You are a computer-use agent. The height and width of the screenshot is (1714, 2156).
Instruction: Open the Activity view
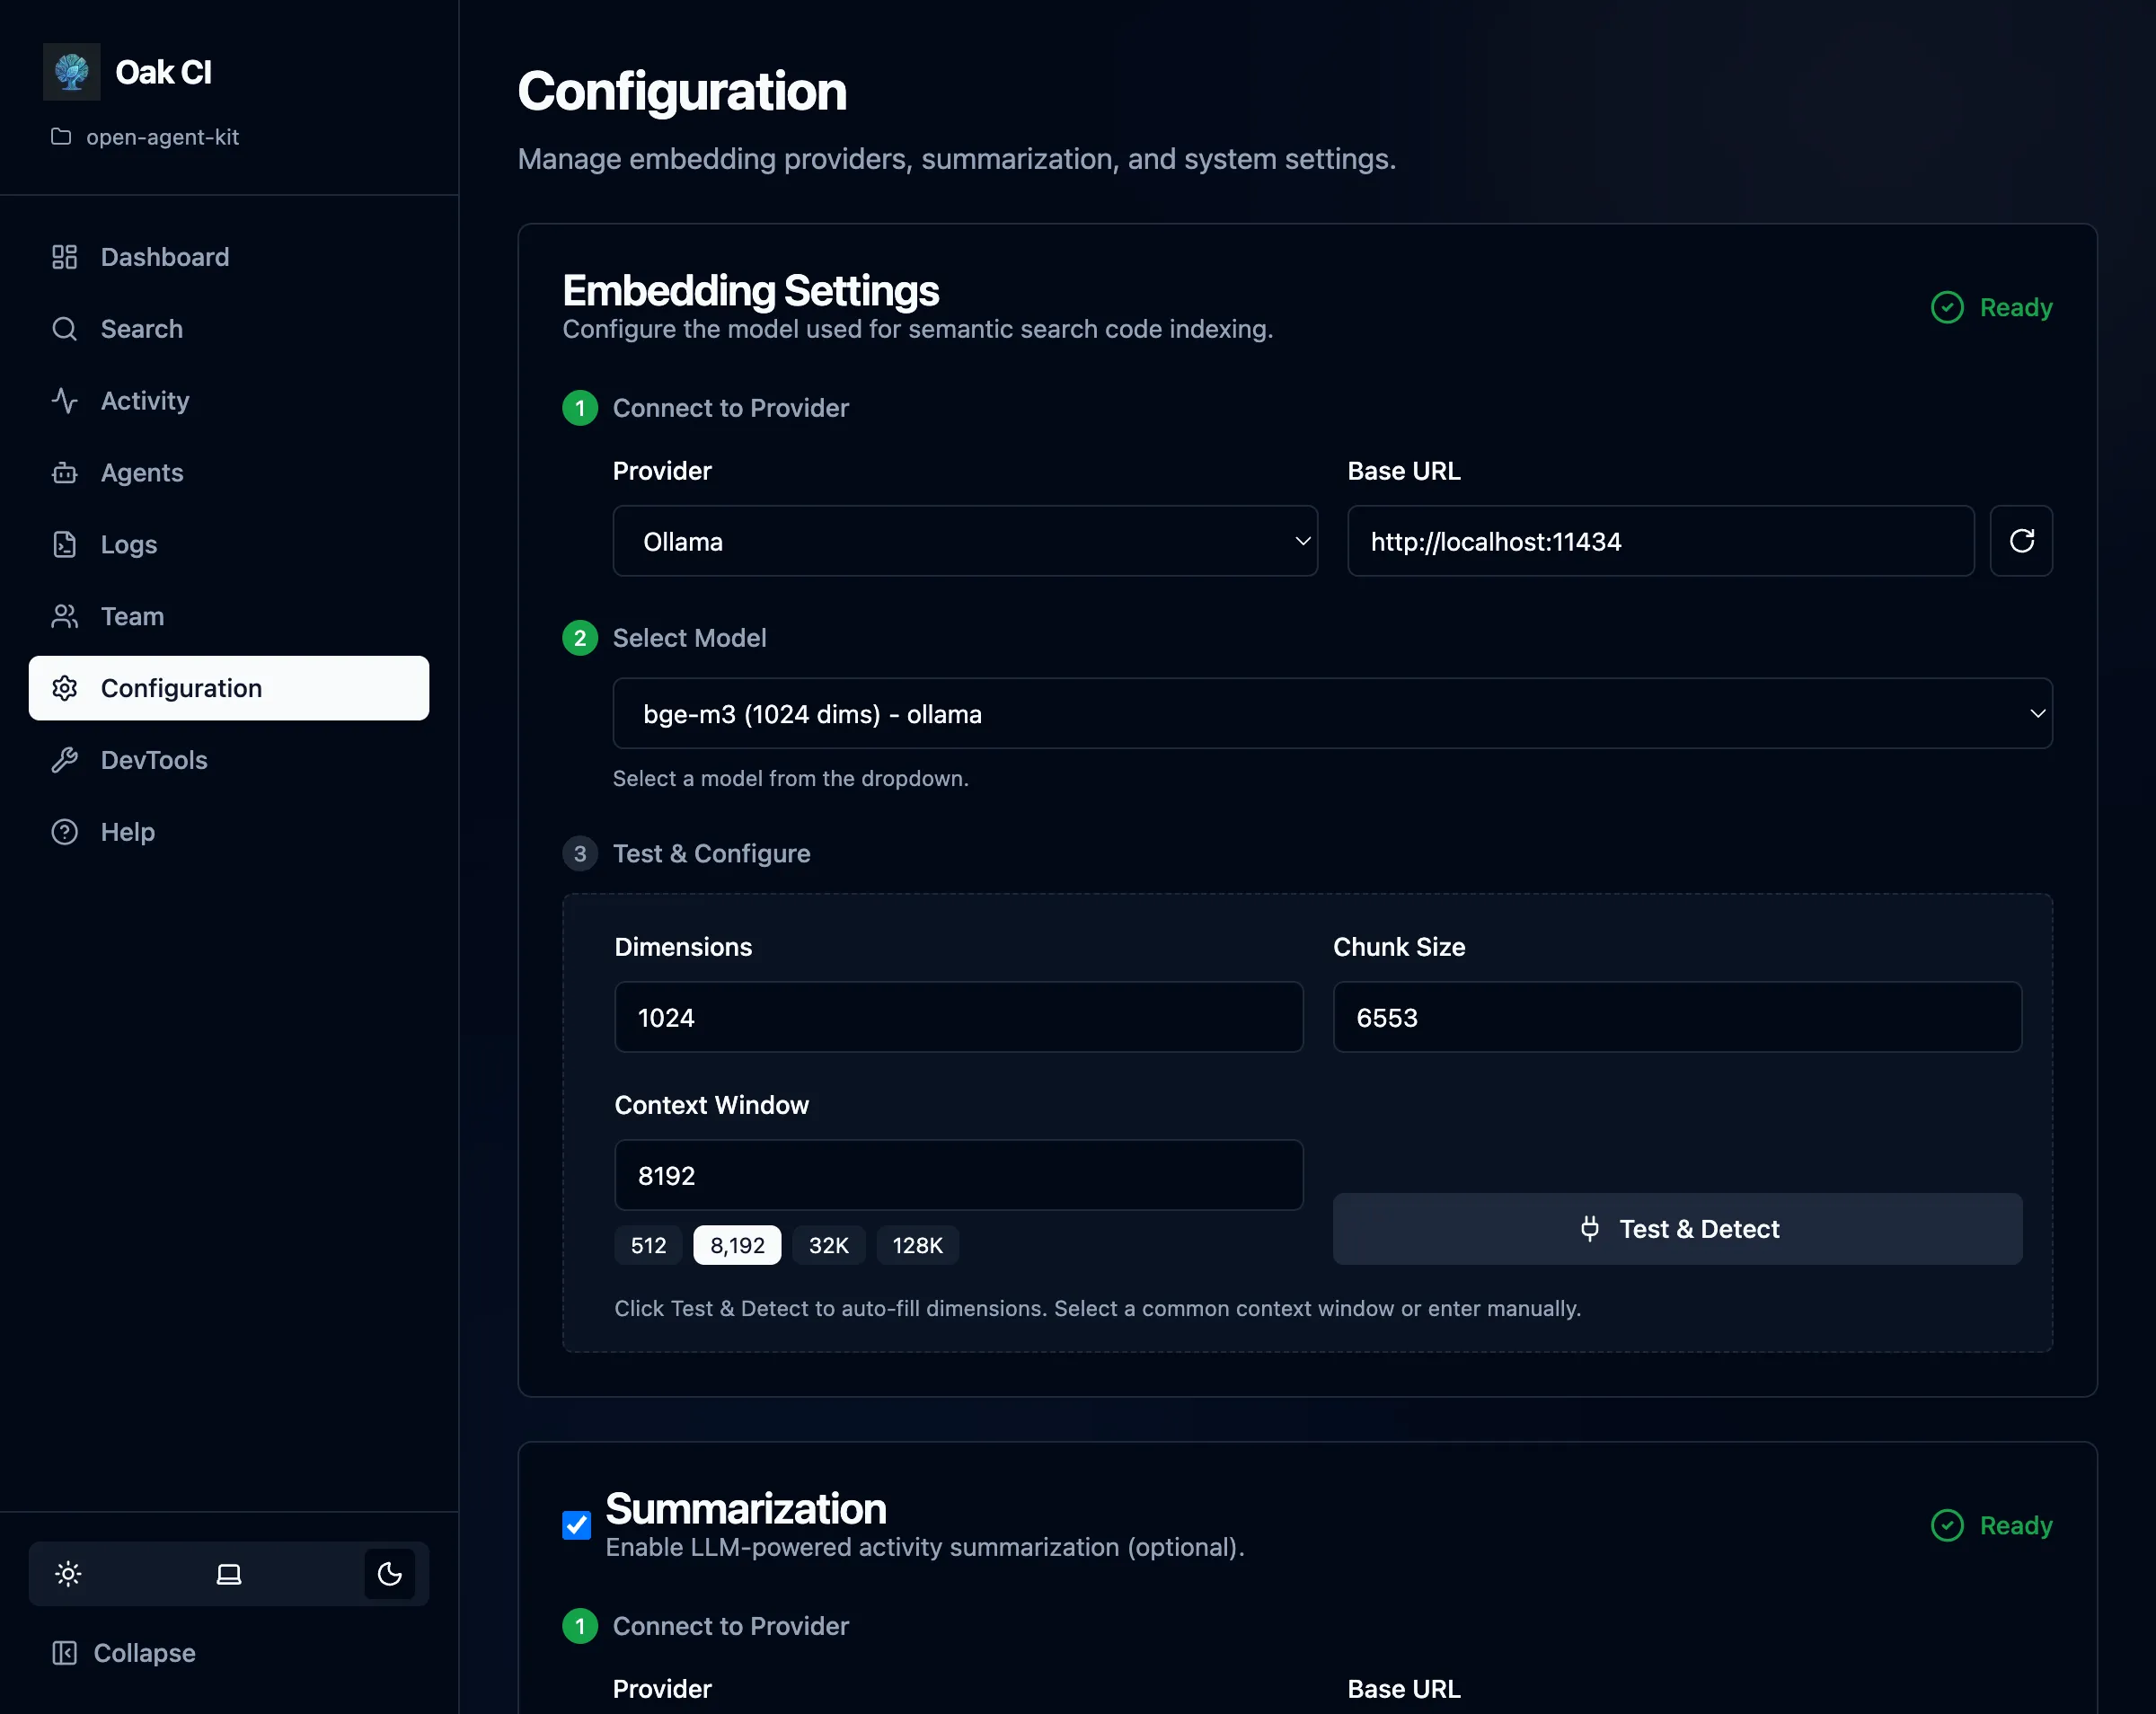pos(146,400)
